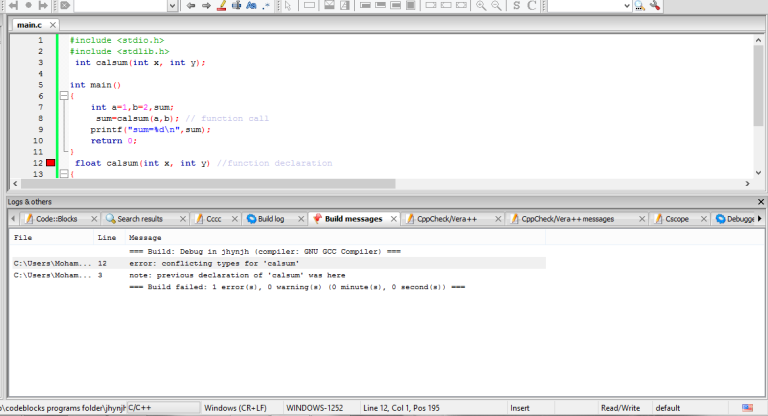
Task: Click the US flag language indicator
Action: point(747,408)
